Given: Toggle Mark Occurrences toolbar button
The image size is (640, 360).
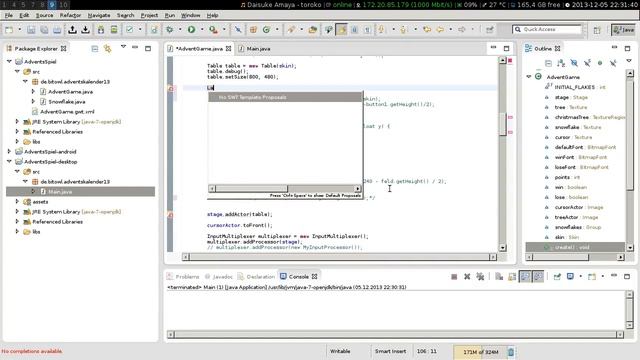Looking at the screenshot, I should (x=342, y=29).
